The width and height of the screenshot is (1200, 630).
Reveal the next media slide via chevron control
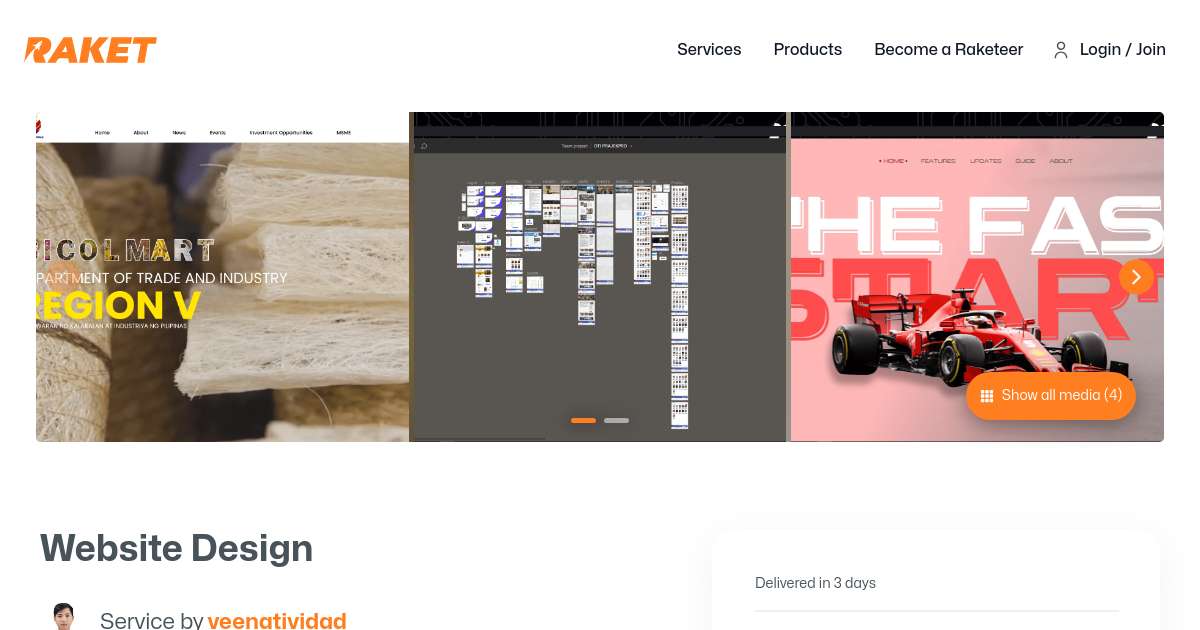point(1136,277)
